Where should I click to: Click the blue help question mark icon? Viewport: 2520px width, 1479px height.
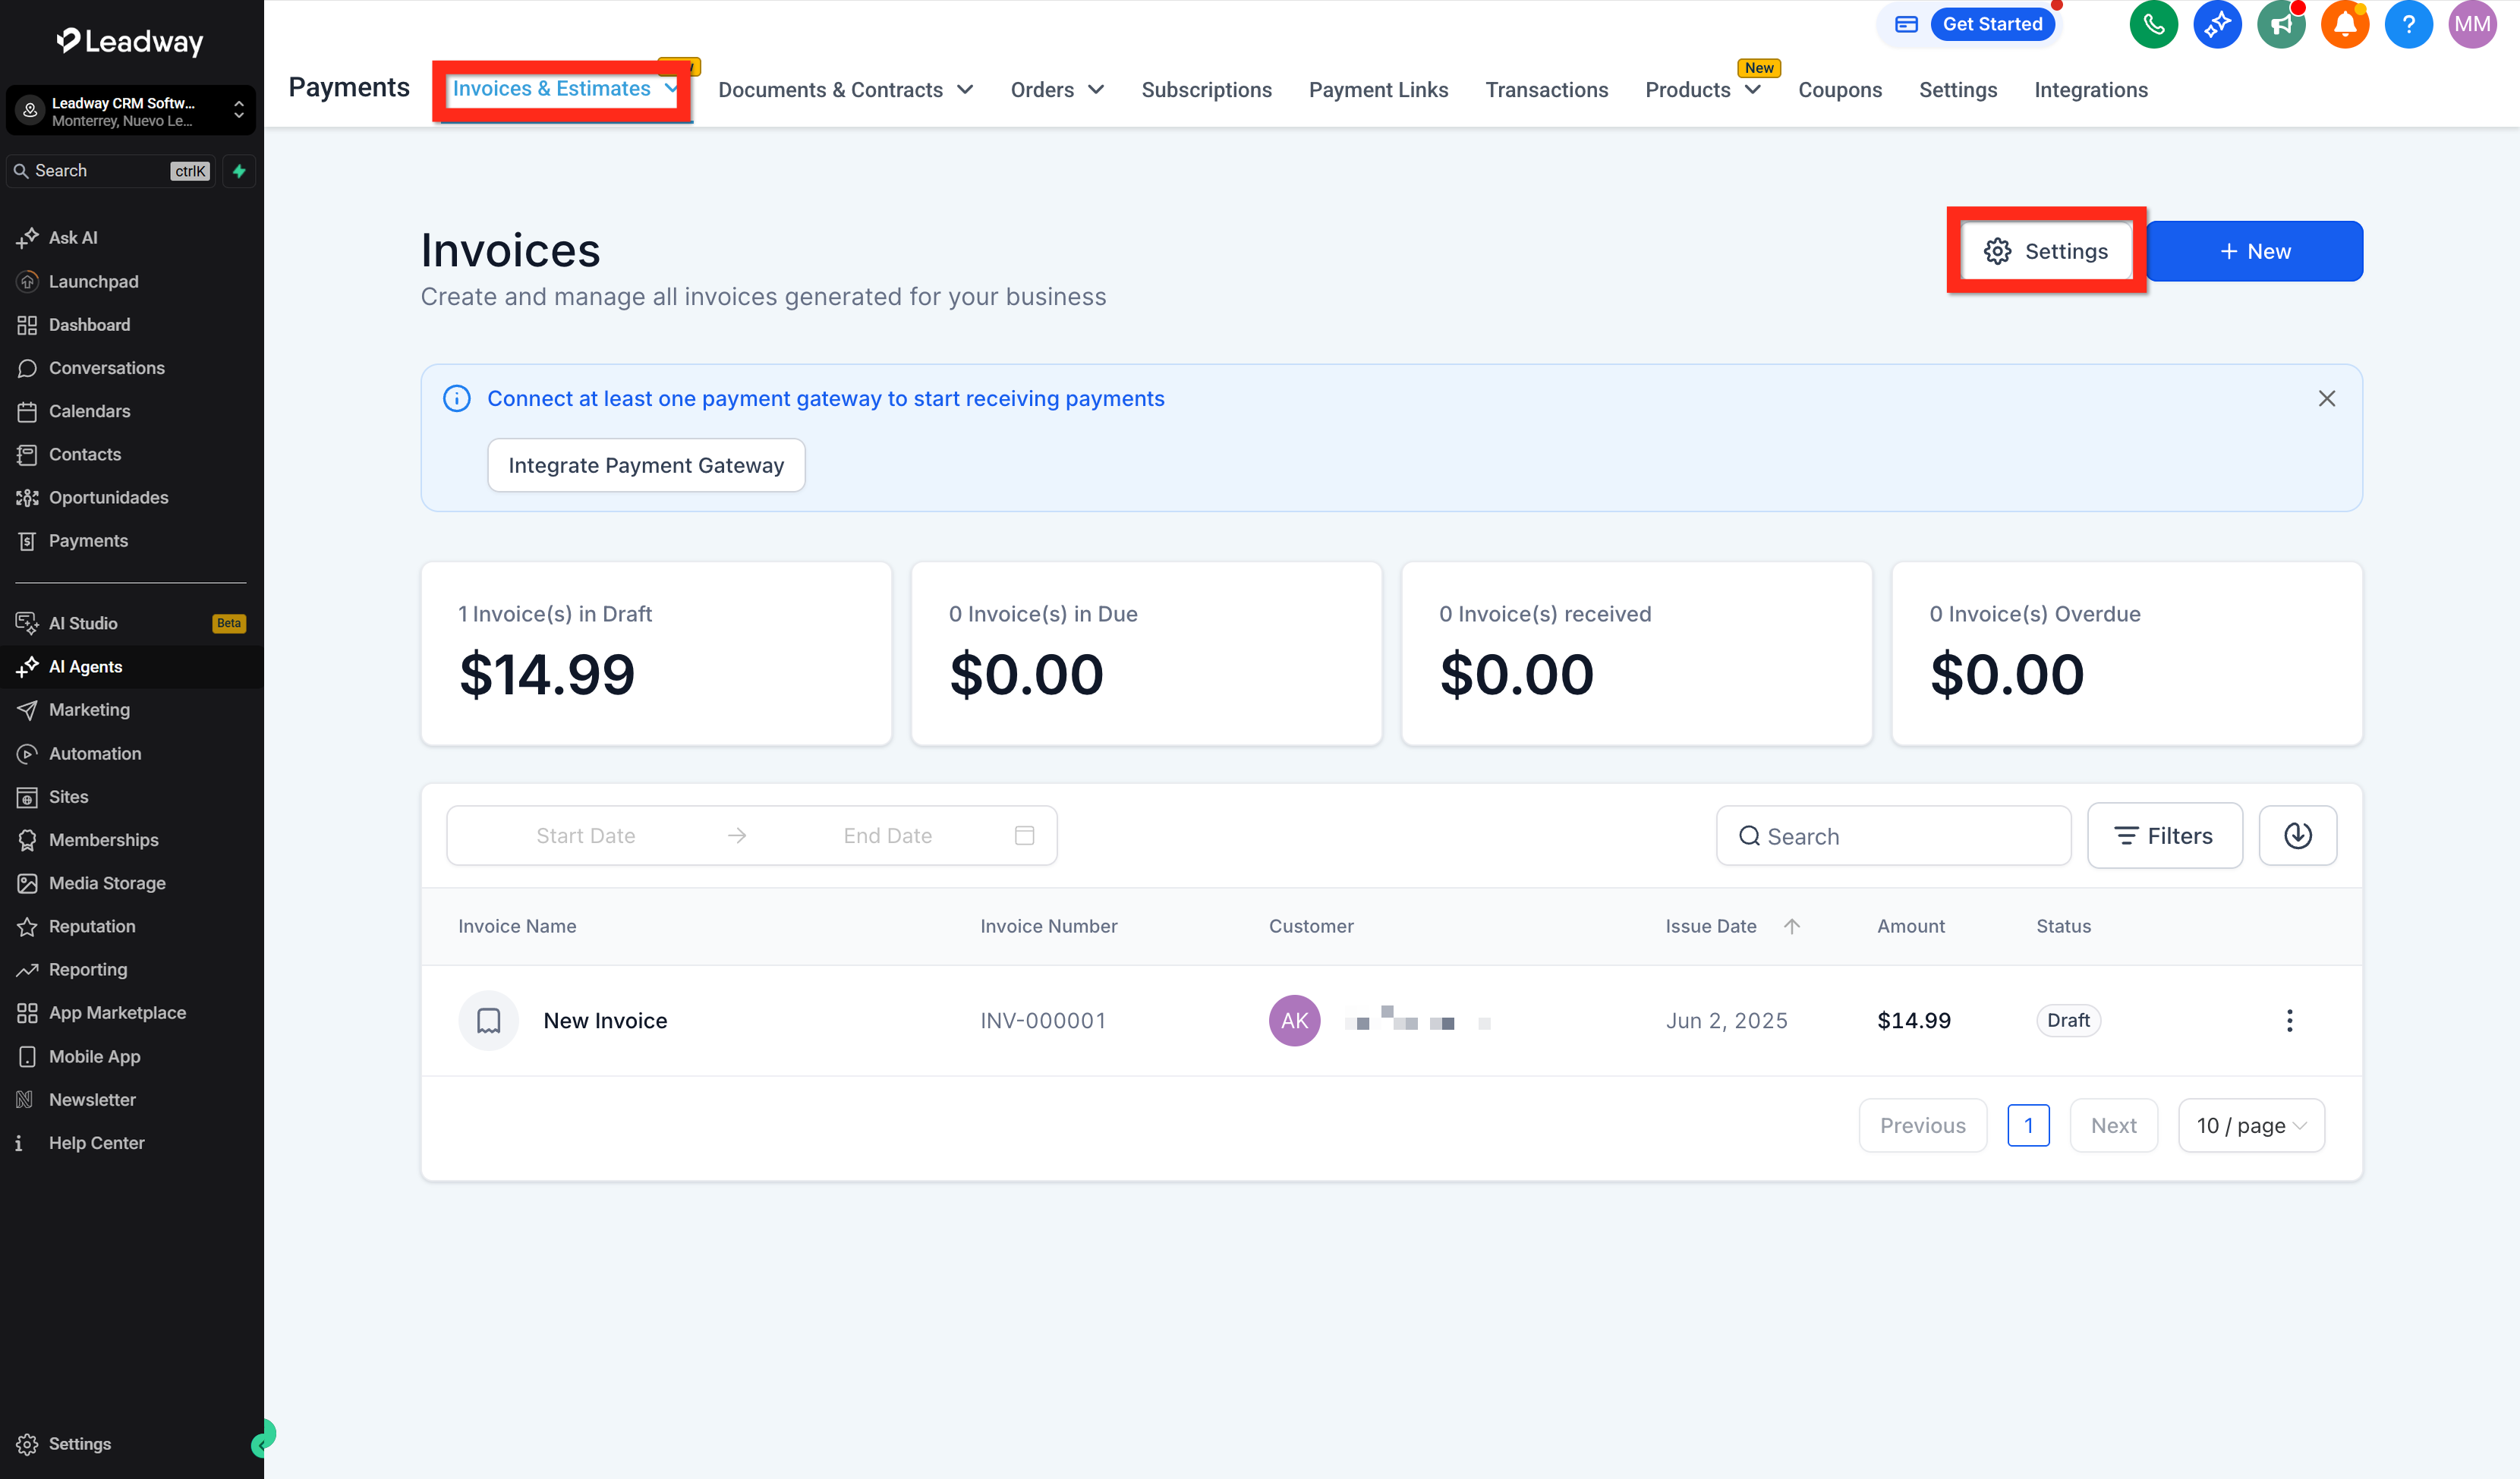2408,24
